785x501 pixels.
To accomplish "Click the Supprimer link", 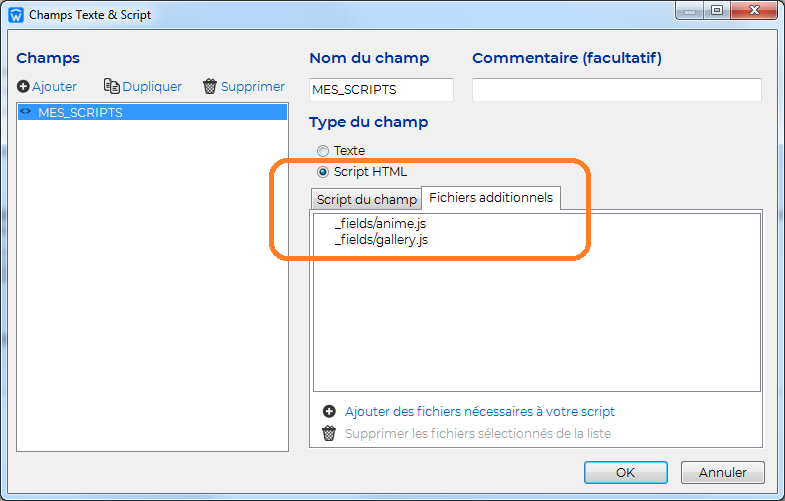I will pos(253,87).
